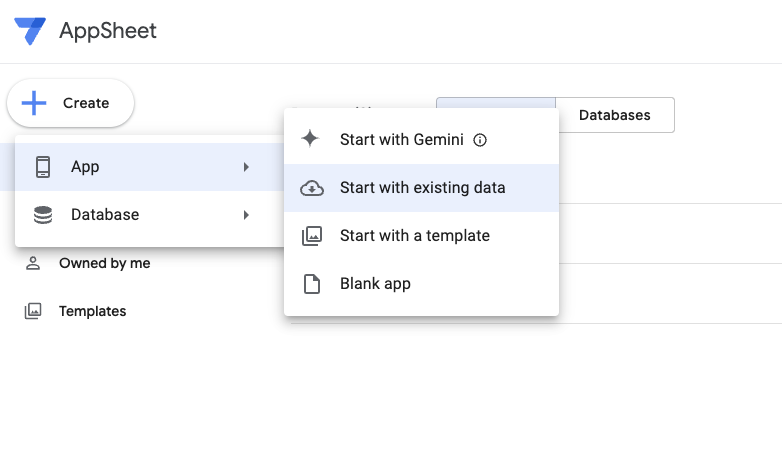
Task: Choose Blank app option
Action: point(421,283)
